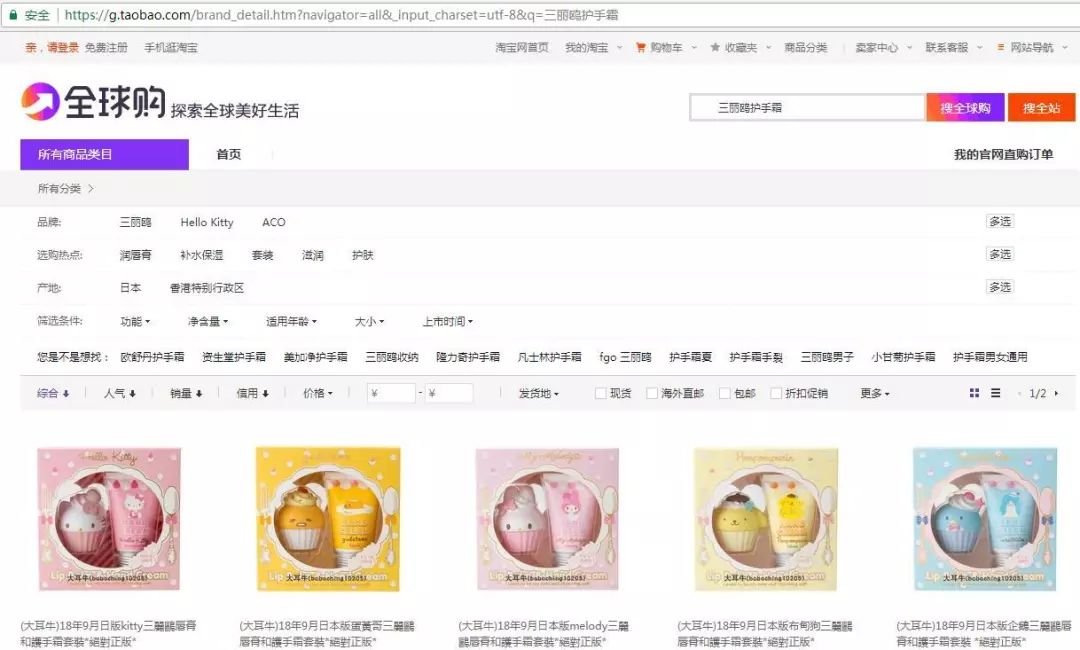Open 我的官网直购订单 link
The width and height of the screenshot is (1080, 650).
coord(1004,154)
